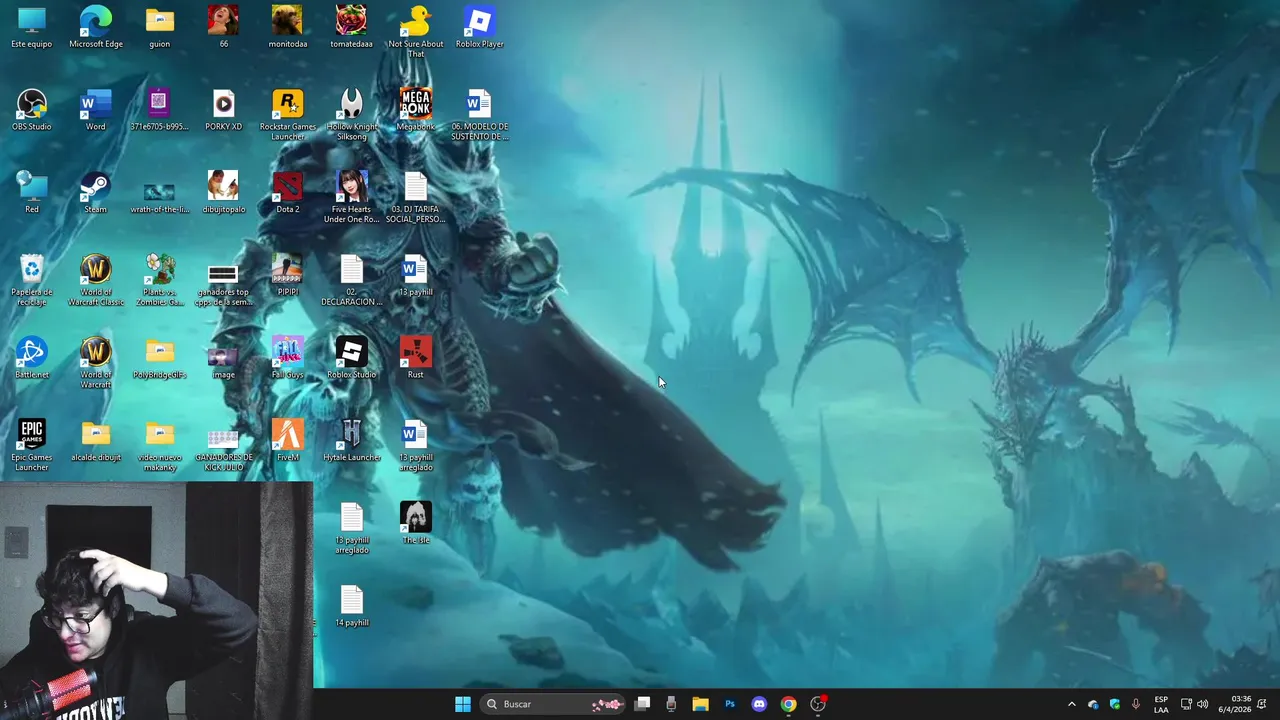Select the 14 payhill text file

[351, 606]
